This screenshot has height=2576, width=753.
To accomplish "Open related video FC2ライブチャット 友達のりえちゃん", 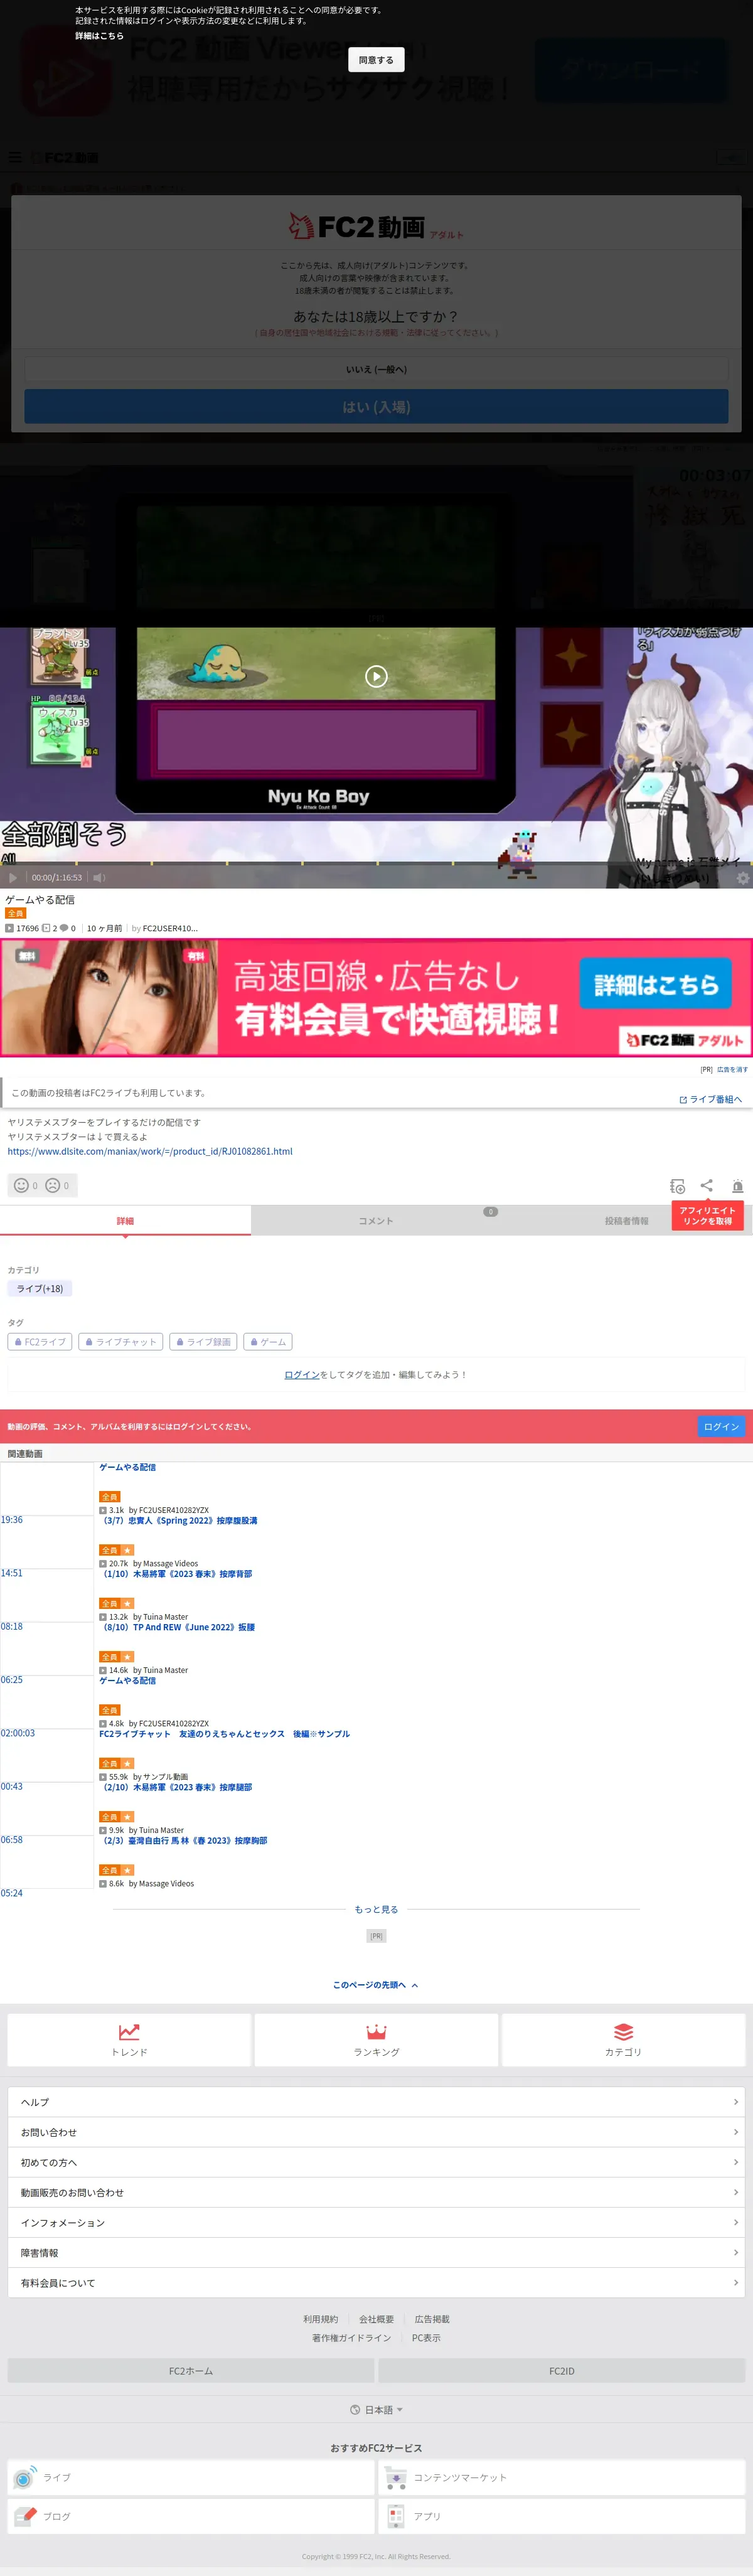I will 224,1734.
